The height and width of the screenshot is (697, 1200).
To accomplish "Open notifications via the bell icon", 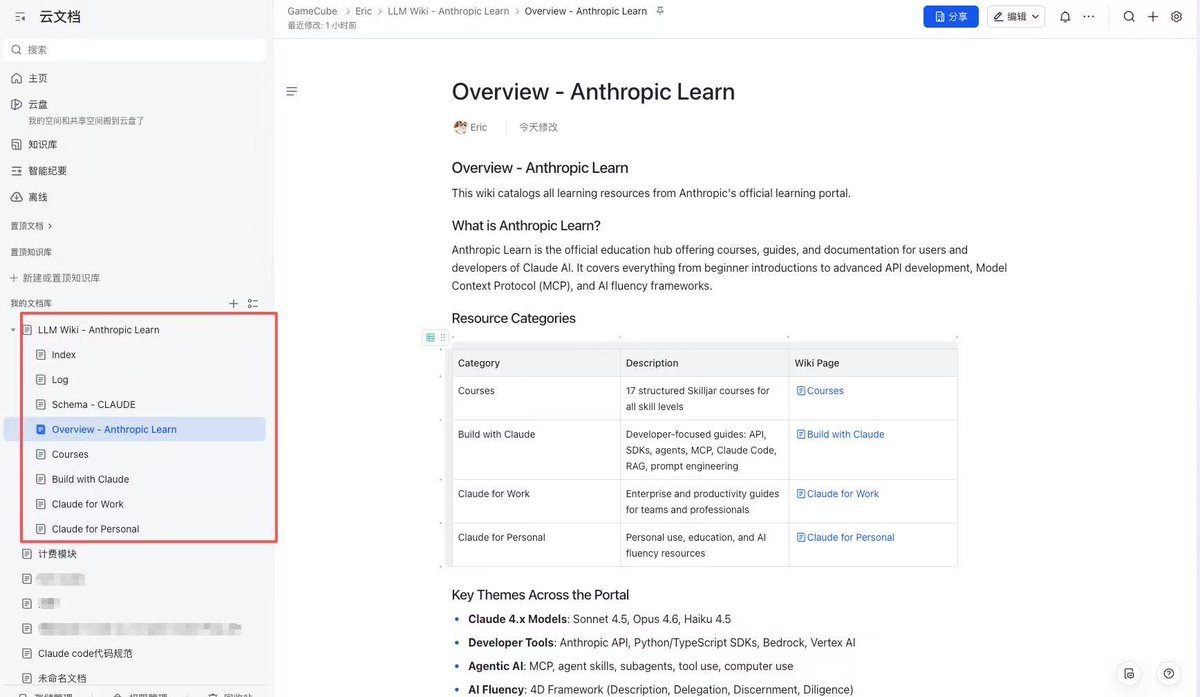I will [x=1065, y=17].
